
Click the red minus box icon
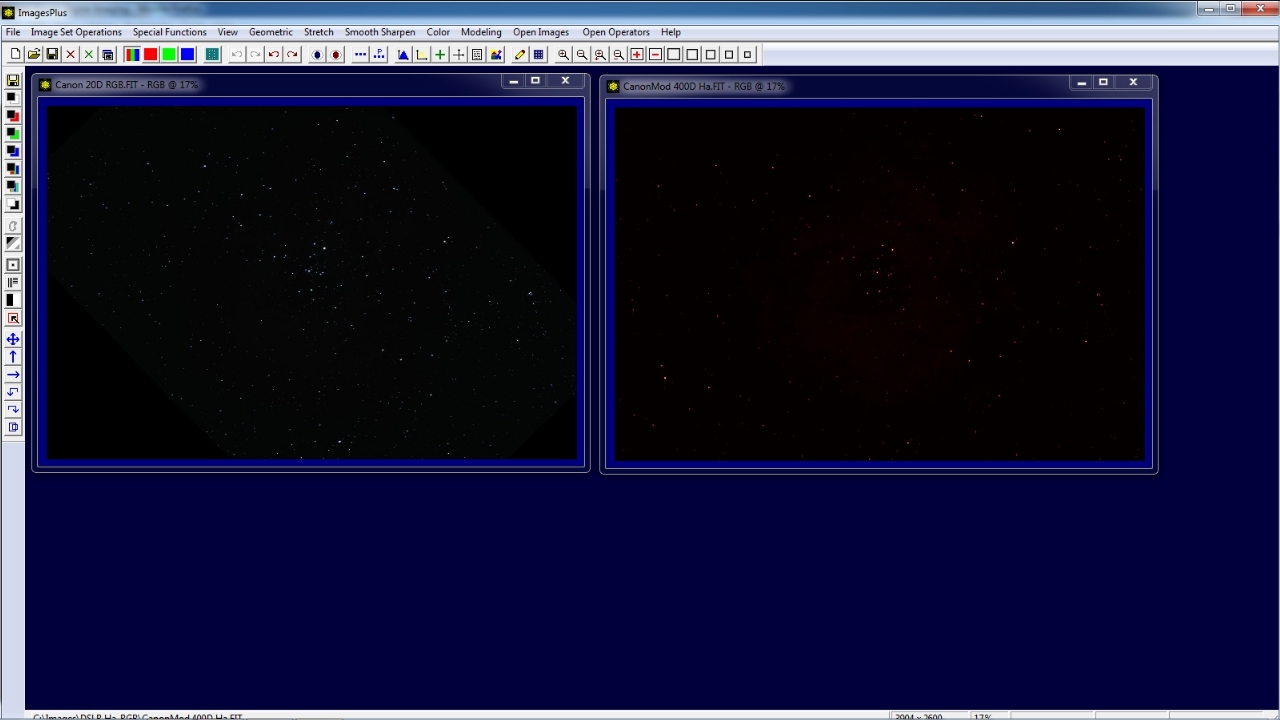click(x=656, y=54)
